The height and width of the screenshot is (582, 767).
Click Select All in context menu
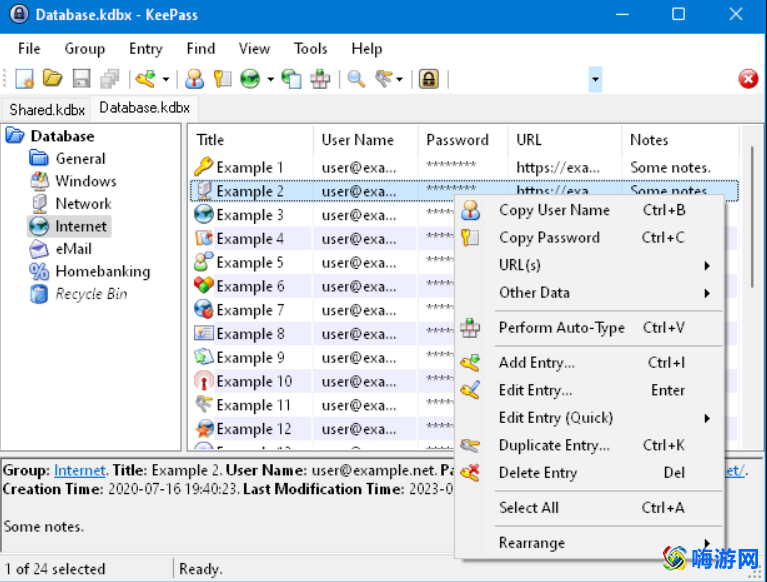click(x=589, y=508)
